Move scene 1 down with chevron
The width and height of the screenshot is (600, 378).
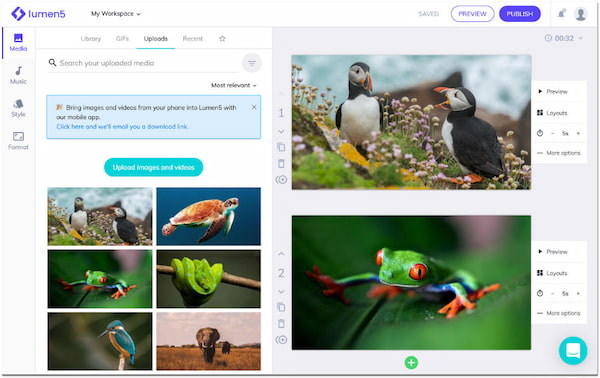[281, 132]
